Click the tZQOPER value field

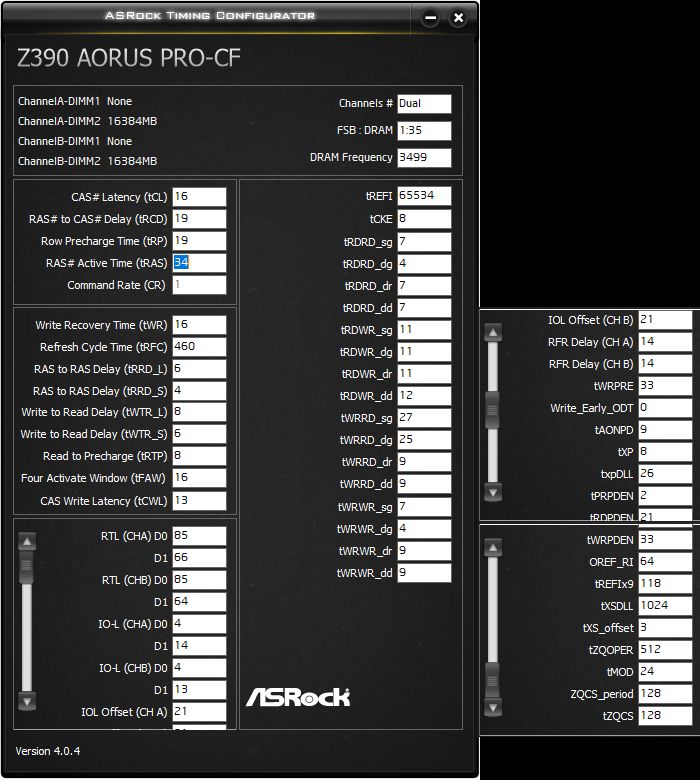click(665, 650)
